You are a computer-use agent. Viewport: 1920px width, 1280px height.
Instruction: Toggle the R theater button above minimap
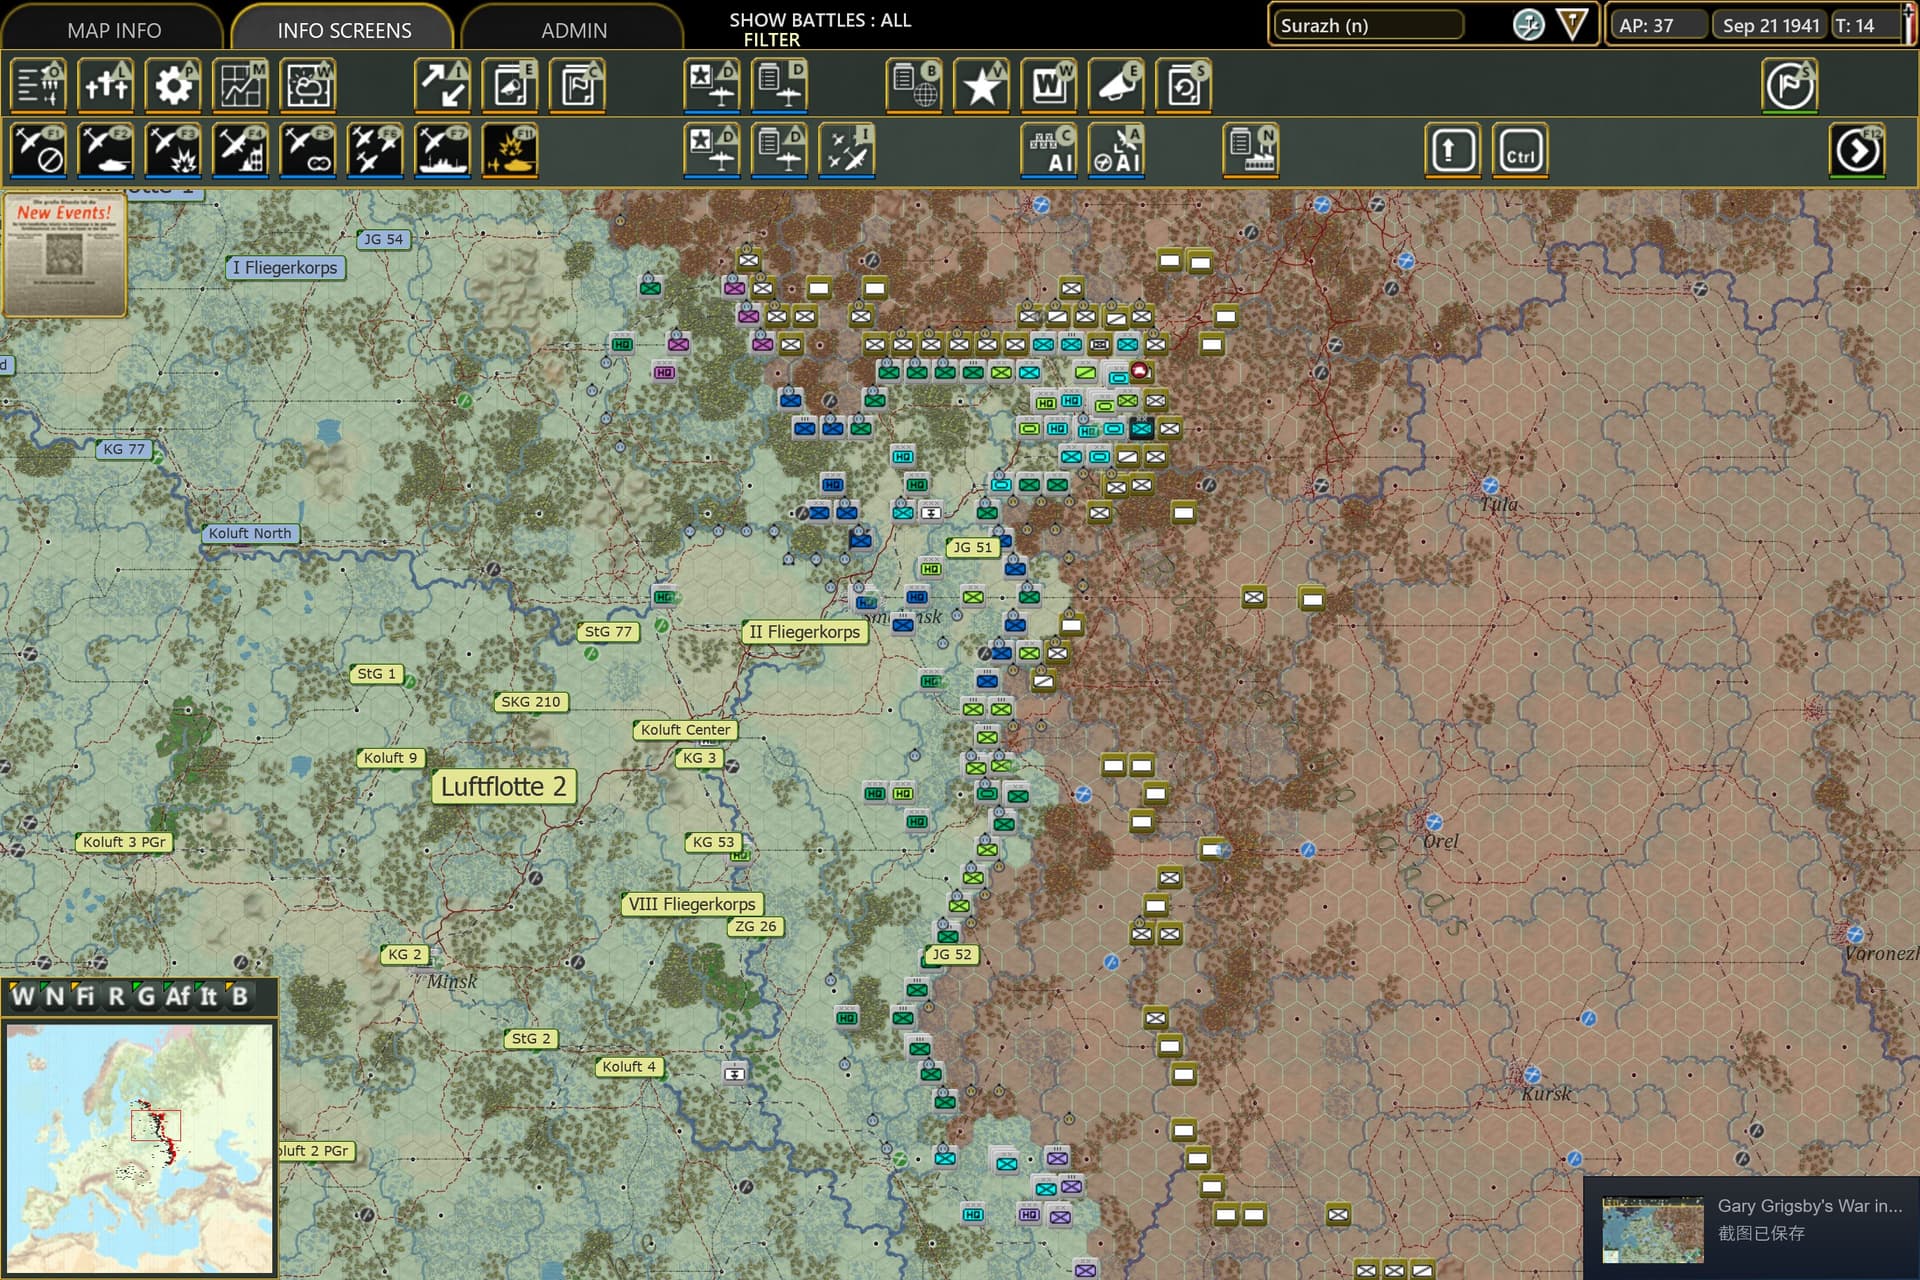116,996
